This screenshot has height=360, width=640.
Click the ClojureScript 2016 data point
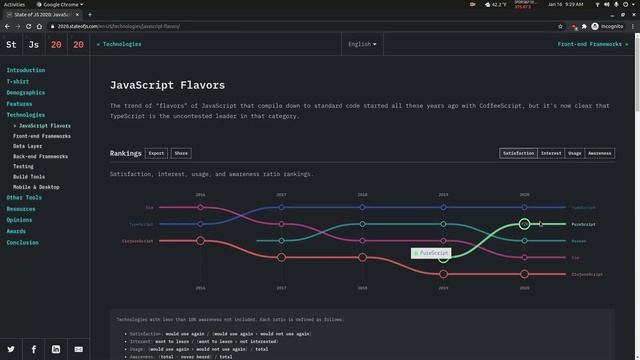(x=200, y=241)
